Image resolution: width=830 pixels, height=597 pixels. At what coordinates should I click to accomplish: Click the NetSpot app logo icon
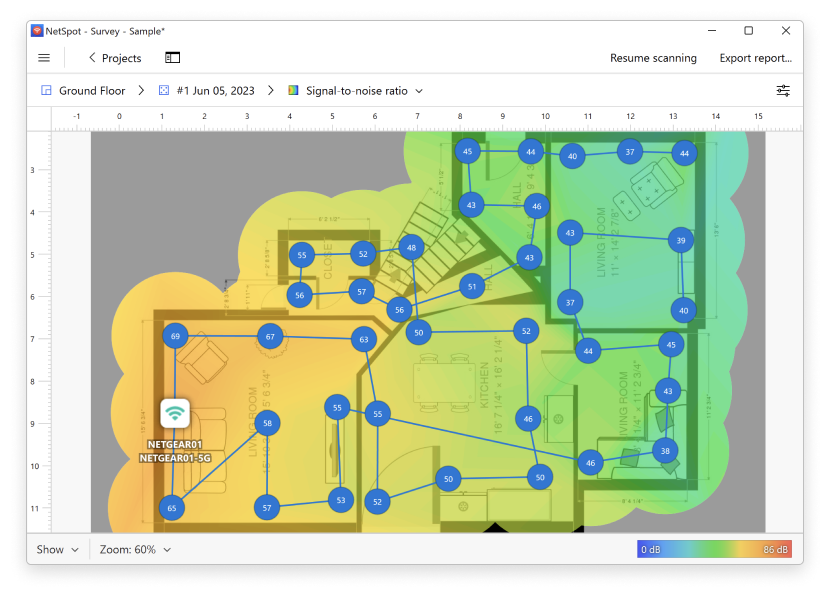coord(38,31)
